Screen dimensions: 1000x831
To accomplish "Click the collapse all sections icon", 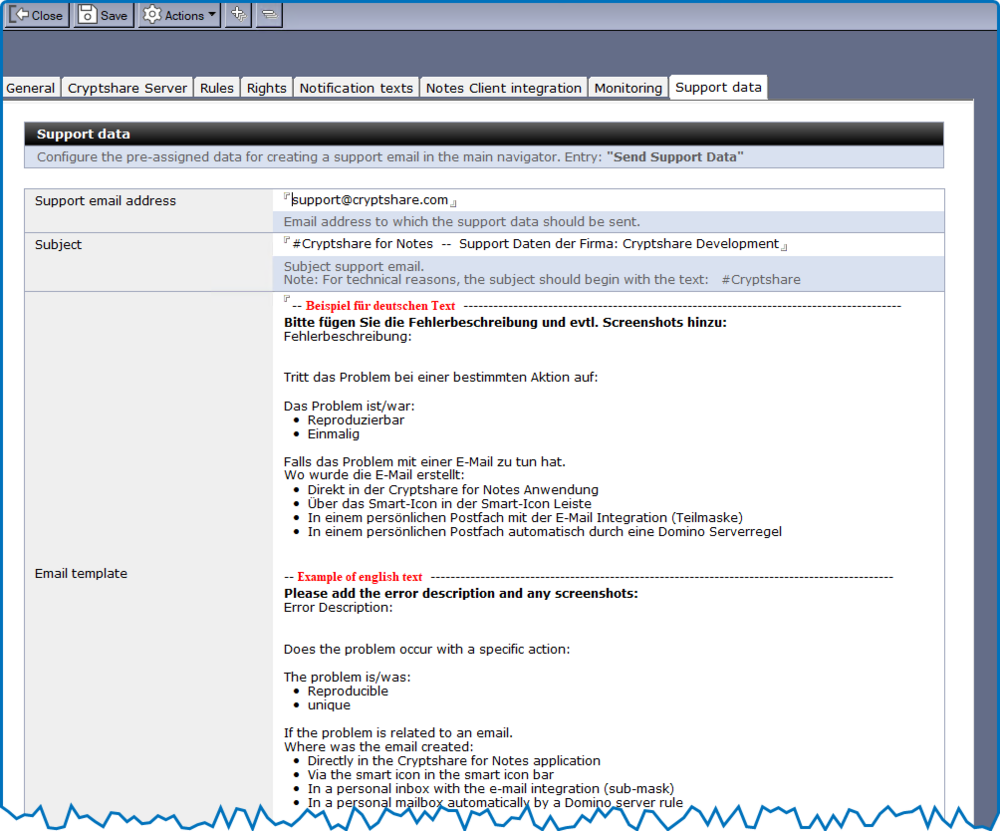I will tap(268, 14).
